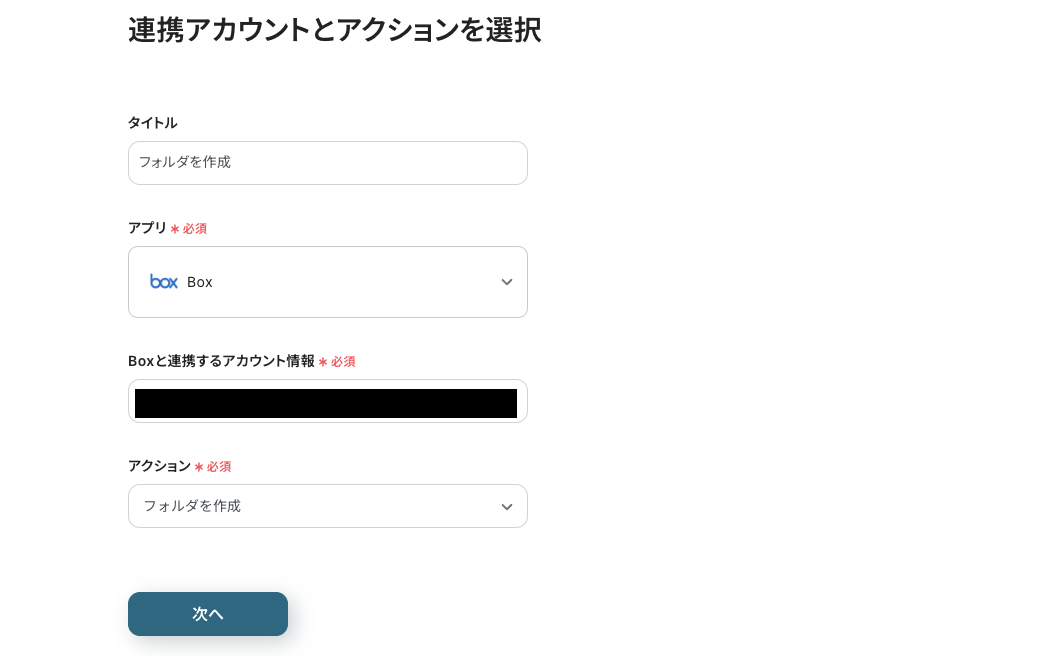Expand the アプリ dropdown chevron
The image size is (1040, 656).
click(507, 282)
